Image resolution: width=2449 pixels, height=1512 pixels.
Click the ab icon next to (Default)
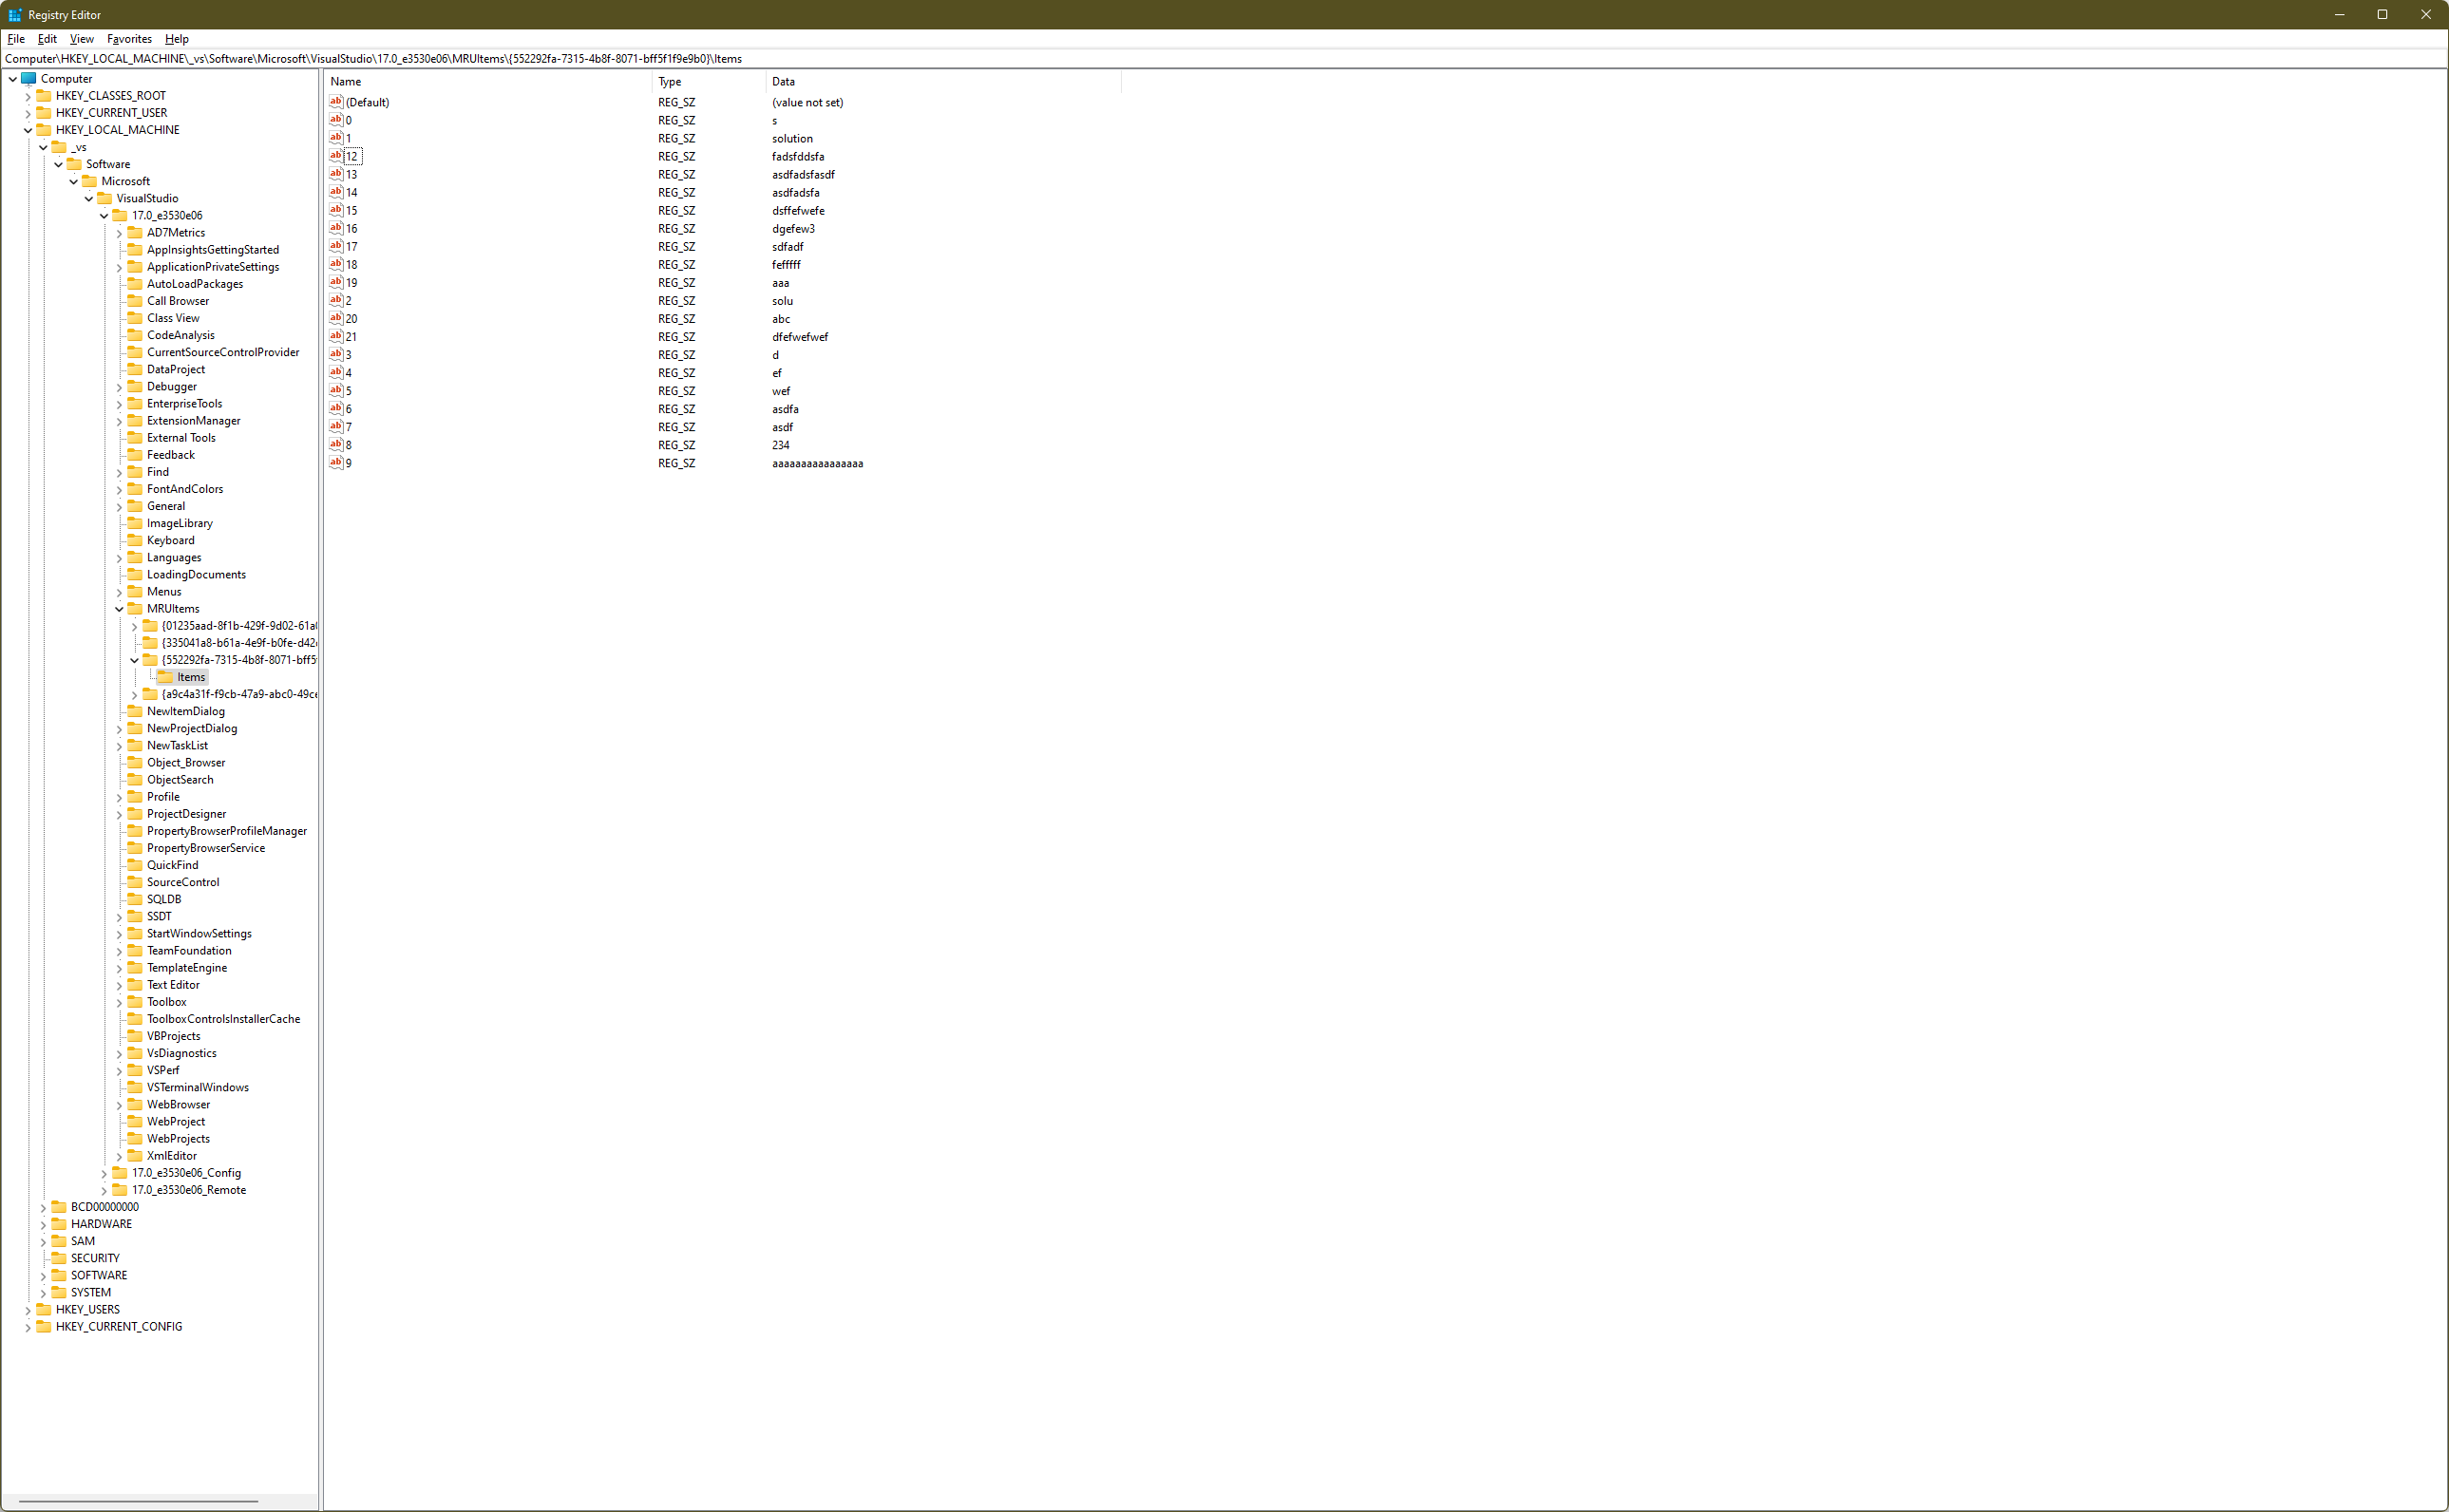[336, 102]
